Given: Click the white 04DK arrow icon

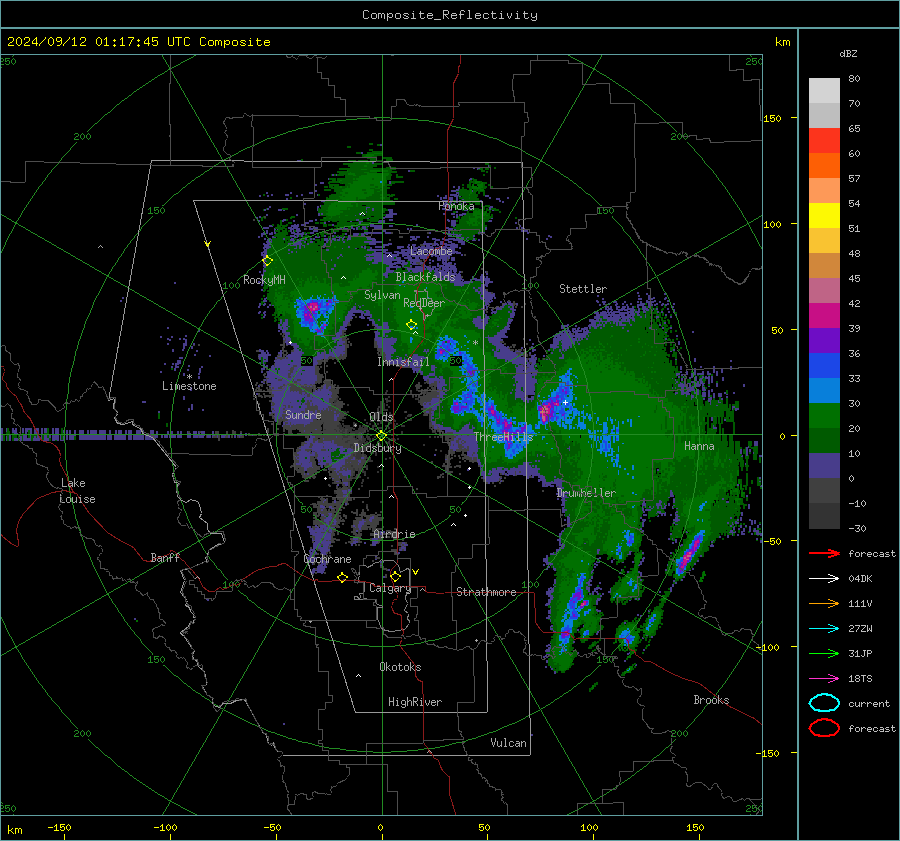Looking at the screenshot, I should (x=824, y=579).
